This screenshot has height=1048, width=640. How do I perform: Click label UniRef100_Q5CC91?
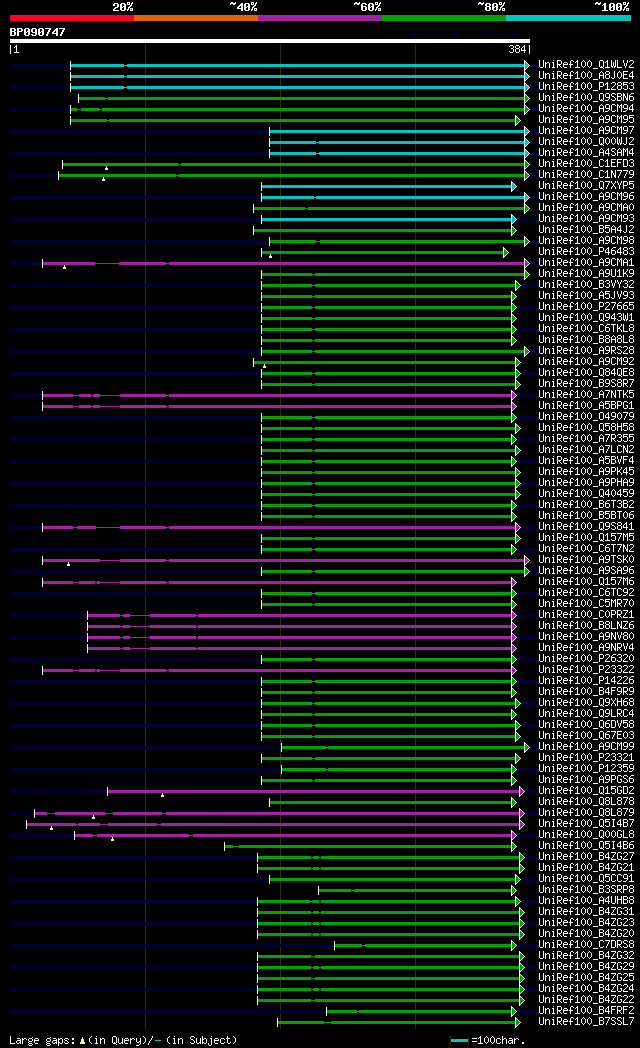click(586, 879)
